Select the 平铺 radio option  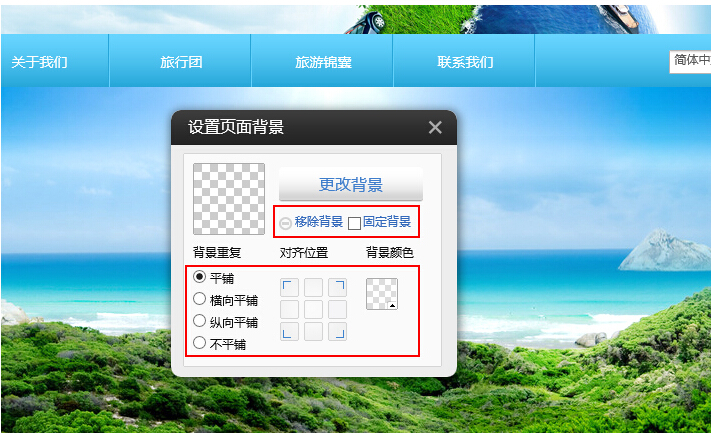pyautogui.click(x=200, y=276)
